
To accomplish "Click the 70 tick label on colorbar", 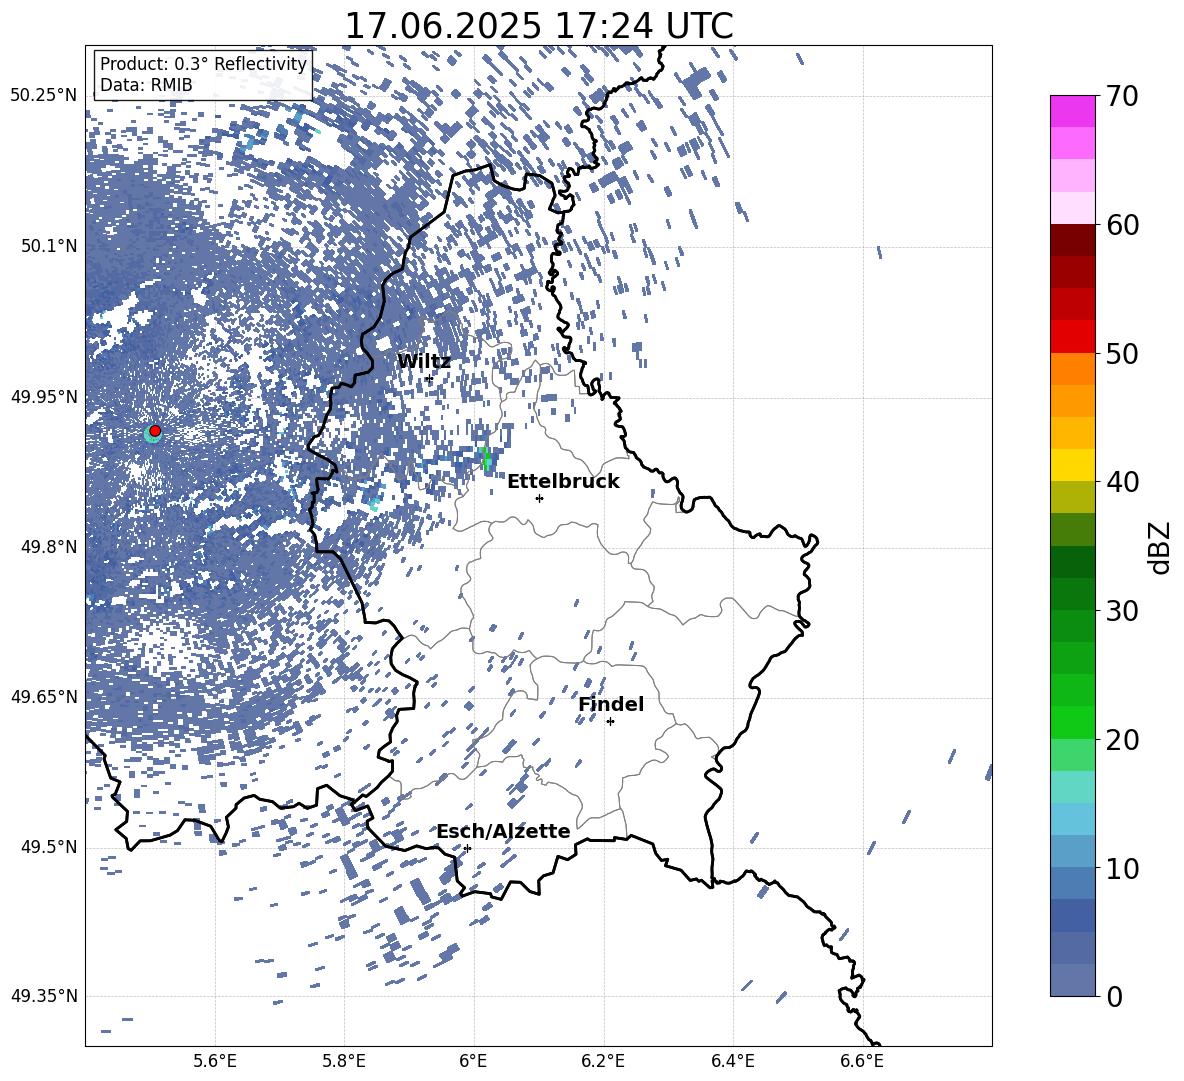I will 1122,97.
